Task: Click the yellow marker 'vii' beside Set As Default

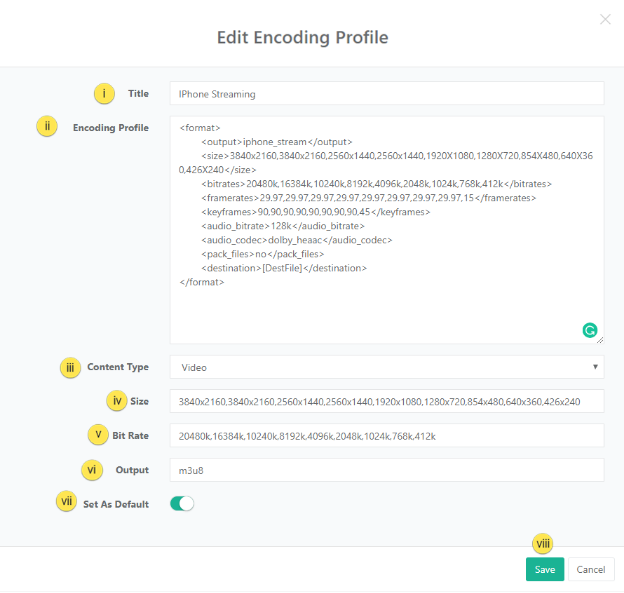Action: [x=66, y=503]
